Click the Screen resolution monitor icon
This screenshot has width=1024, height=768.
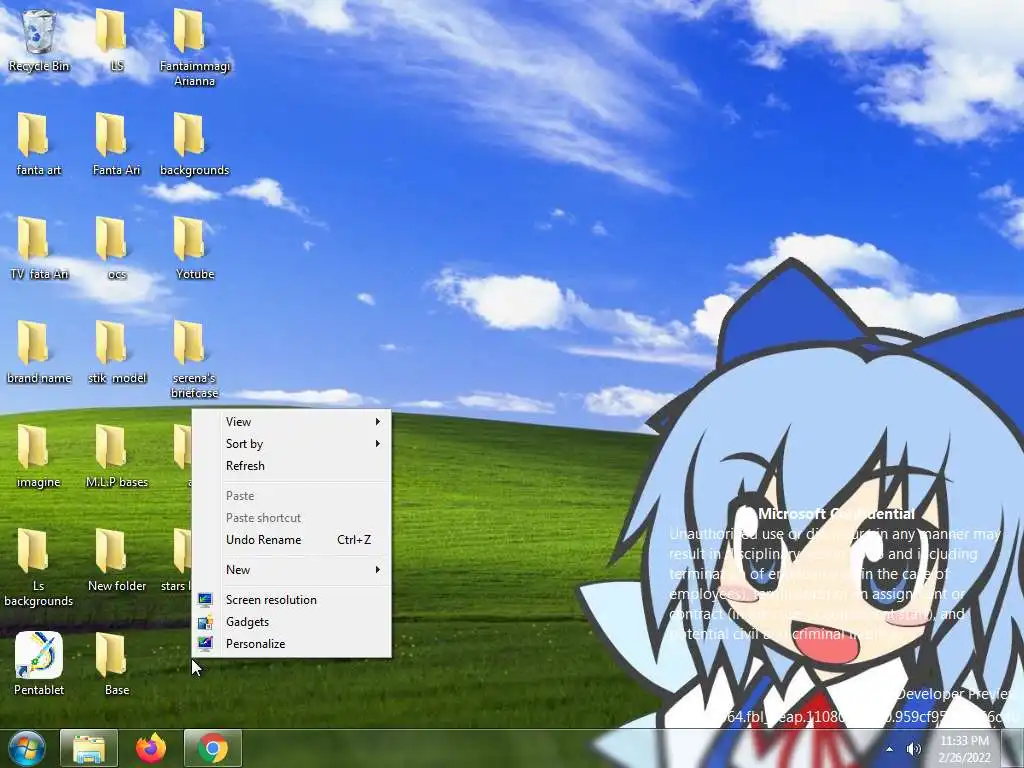pyautogui.click(x=205, y=600)
